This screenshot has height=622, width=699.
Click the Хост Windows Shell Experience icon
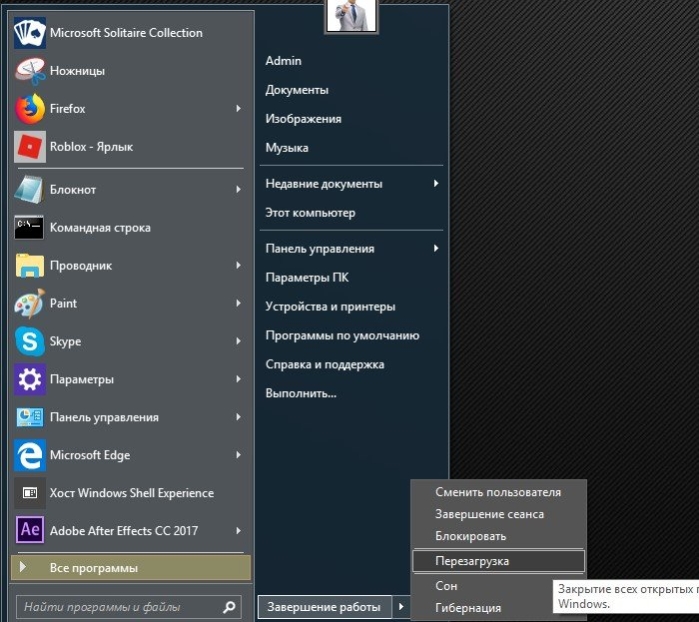pos(29,493)
